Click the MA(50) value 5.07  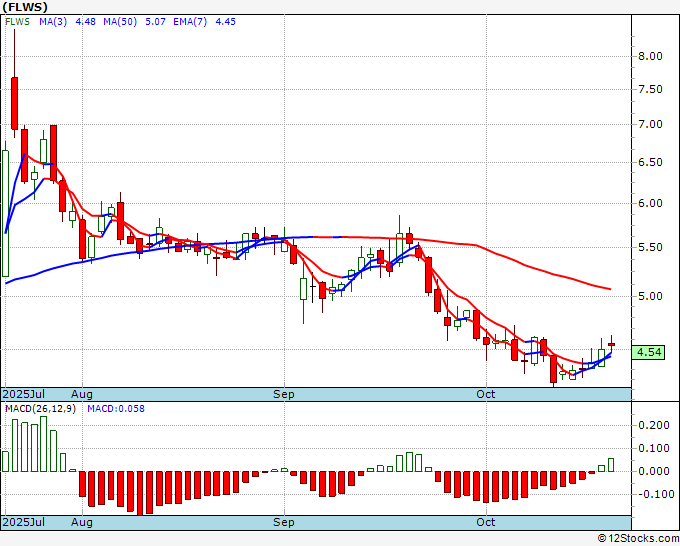[155, 22]
